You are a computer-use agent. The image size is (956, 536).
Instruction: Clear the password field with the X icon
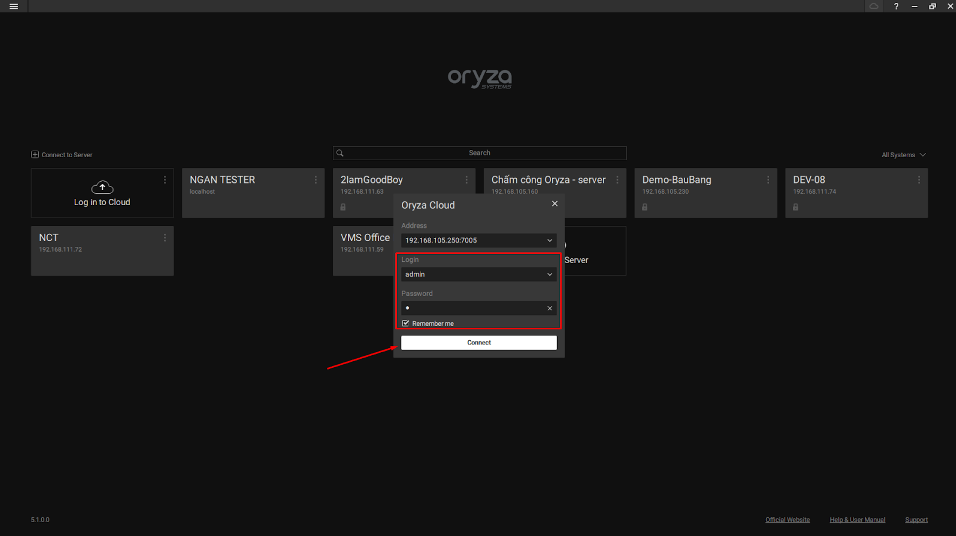coord(549,309)
